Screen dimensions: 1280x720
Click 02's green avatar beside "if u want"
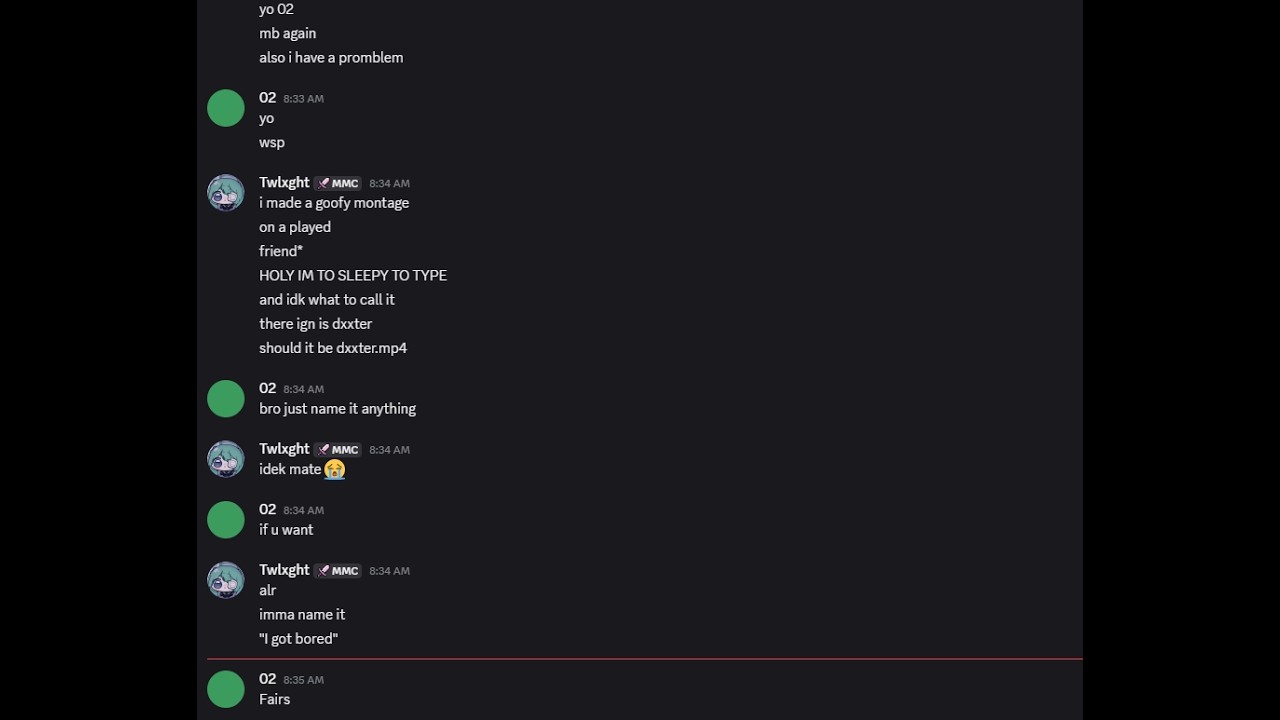[x=225, y=520]
